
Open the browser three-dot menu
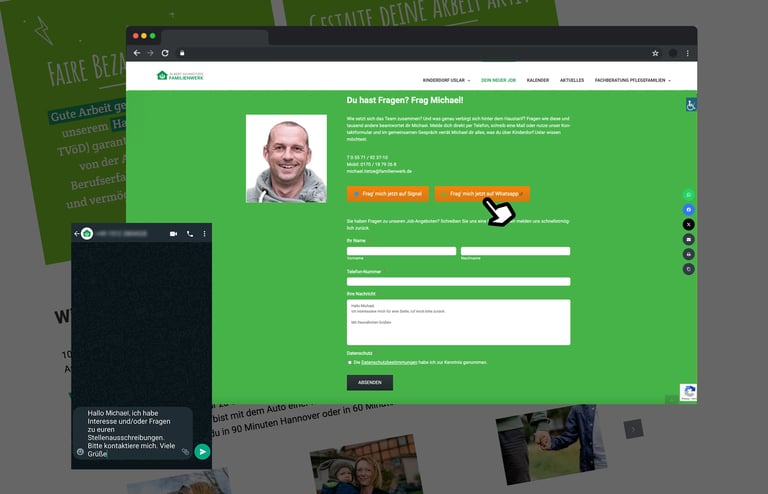[x=687, y=53]
